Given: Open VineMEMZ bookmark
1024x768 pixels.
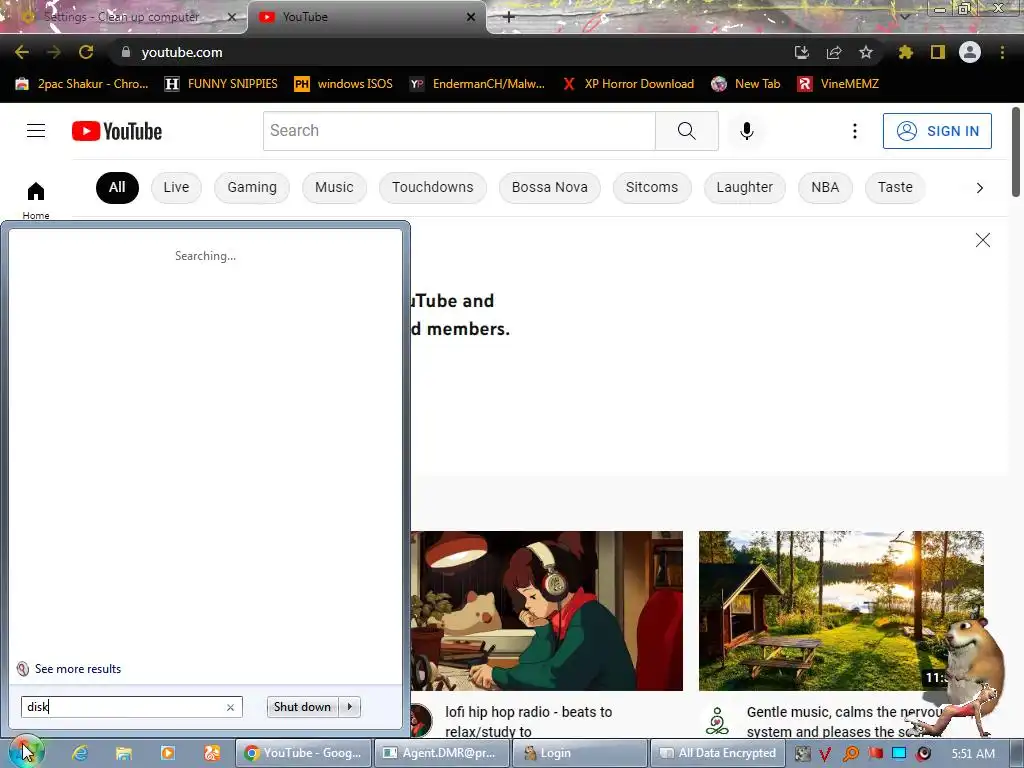Looking at the screenshot, I should (x=839, y=84).
